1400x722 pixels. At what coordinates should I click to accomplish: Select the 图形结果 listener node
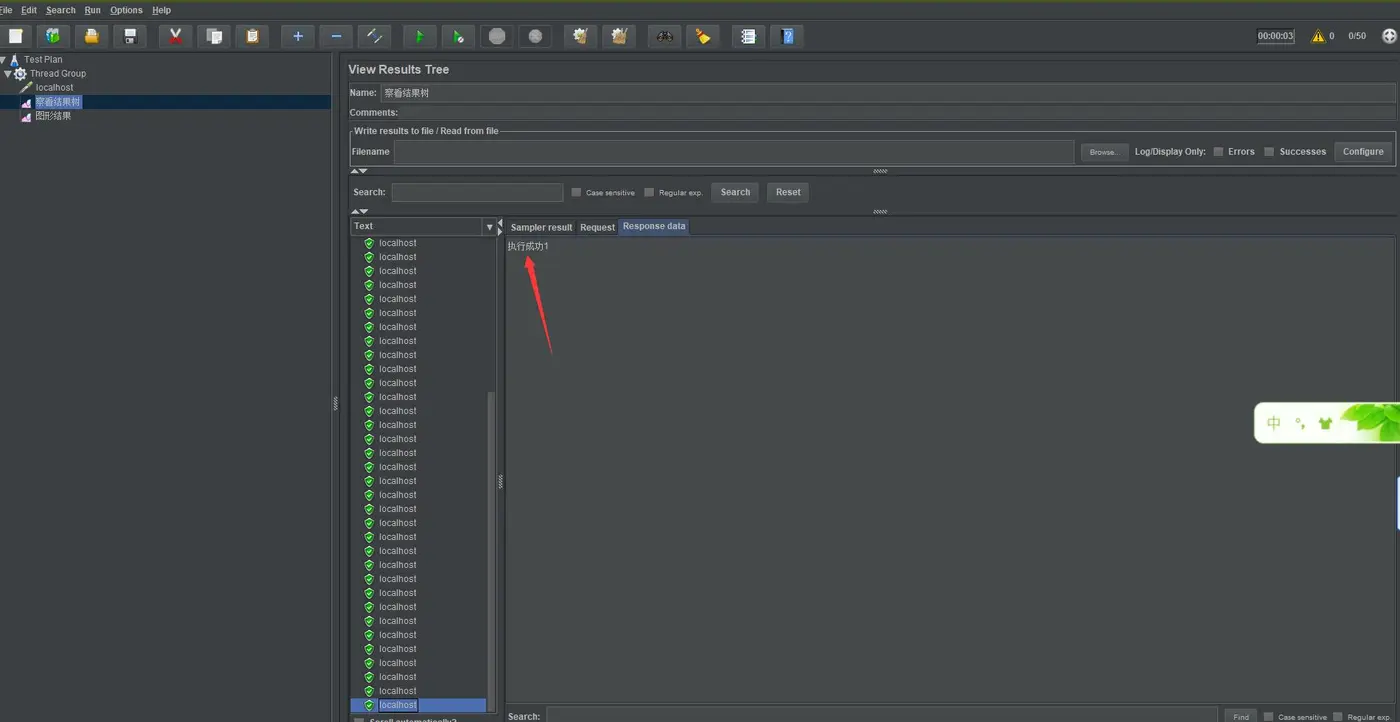(x=53, y=116)
